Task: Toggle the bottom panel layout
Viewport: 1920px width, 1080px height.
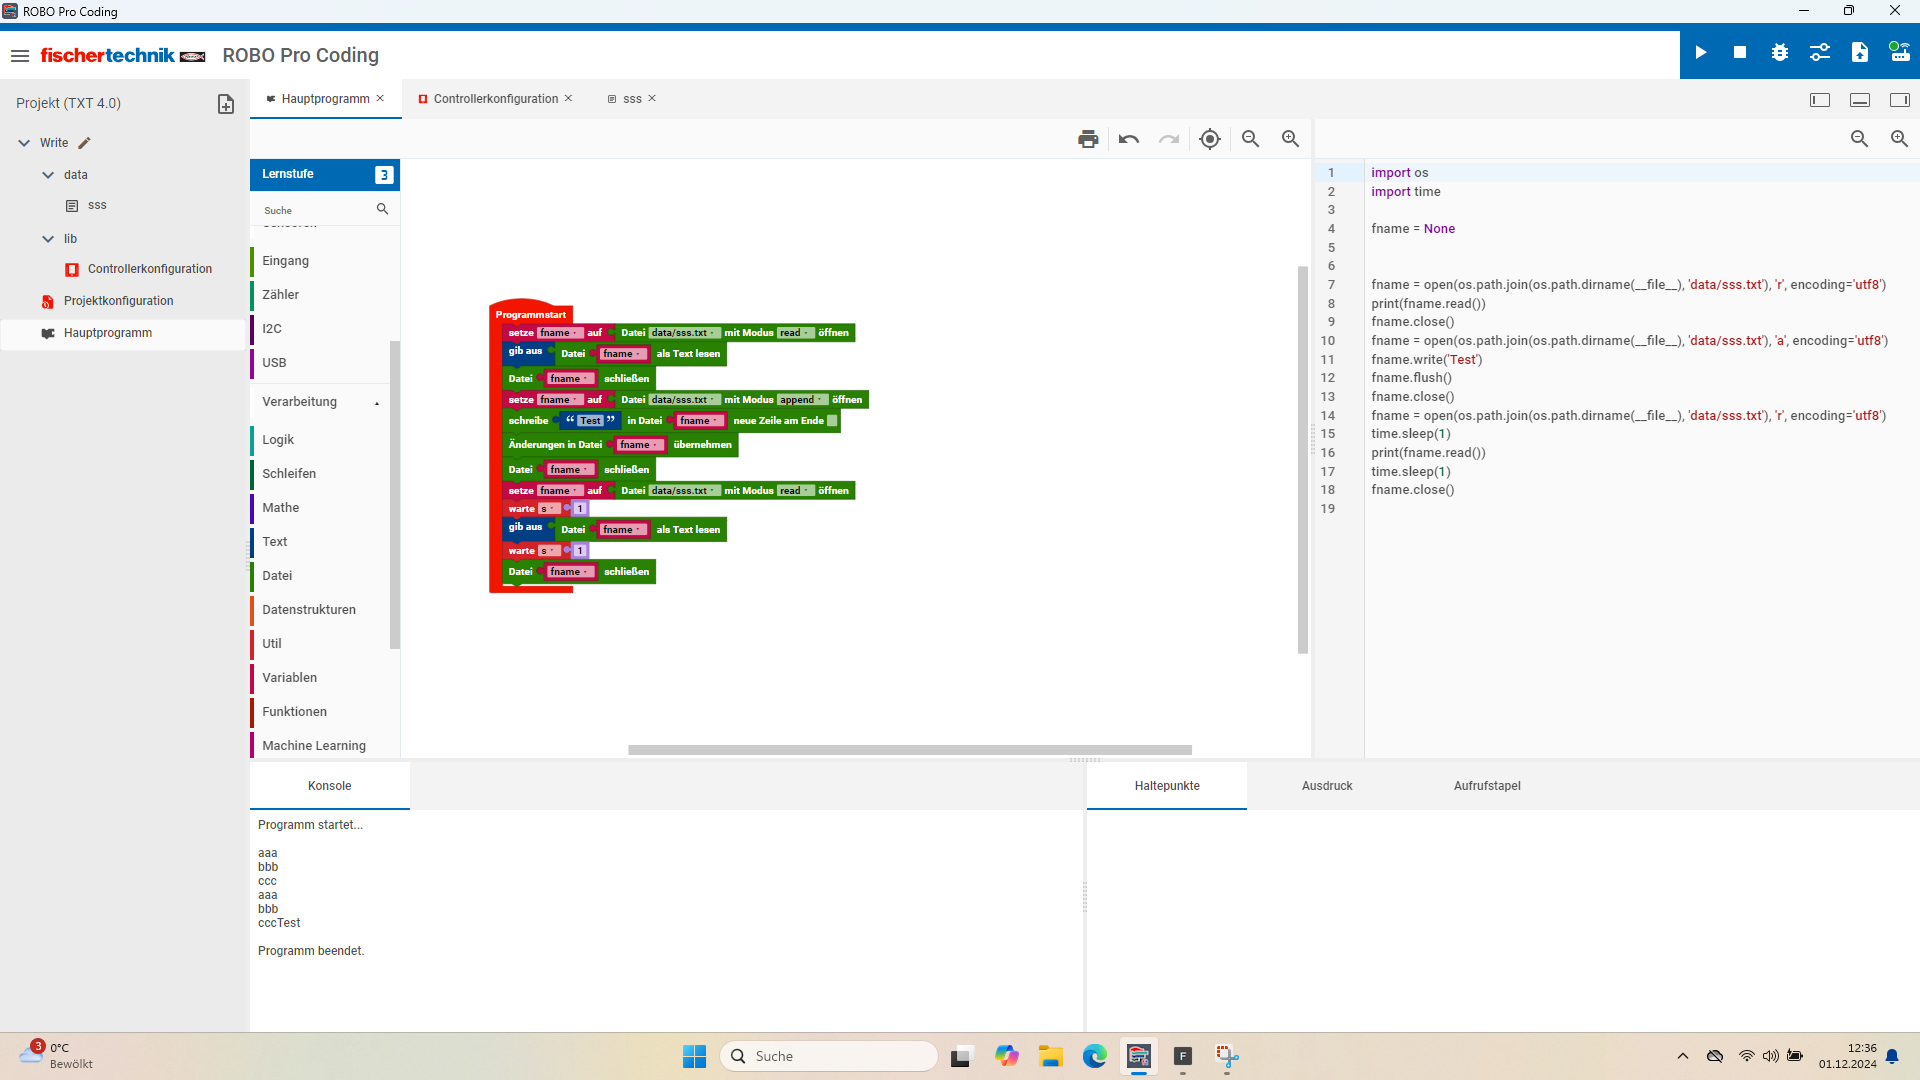Action: [x=1860, y=100]
